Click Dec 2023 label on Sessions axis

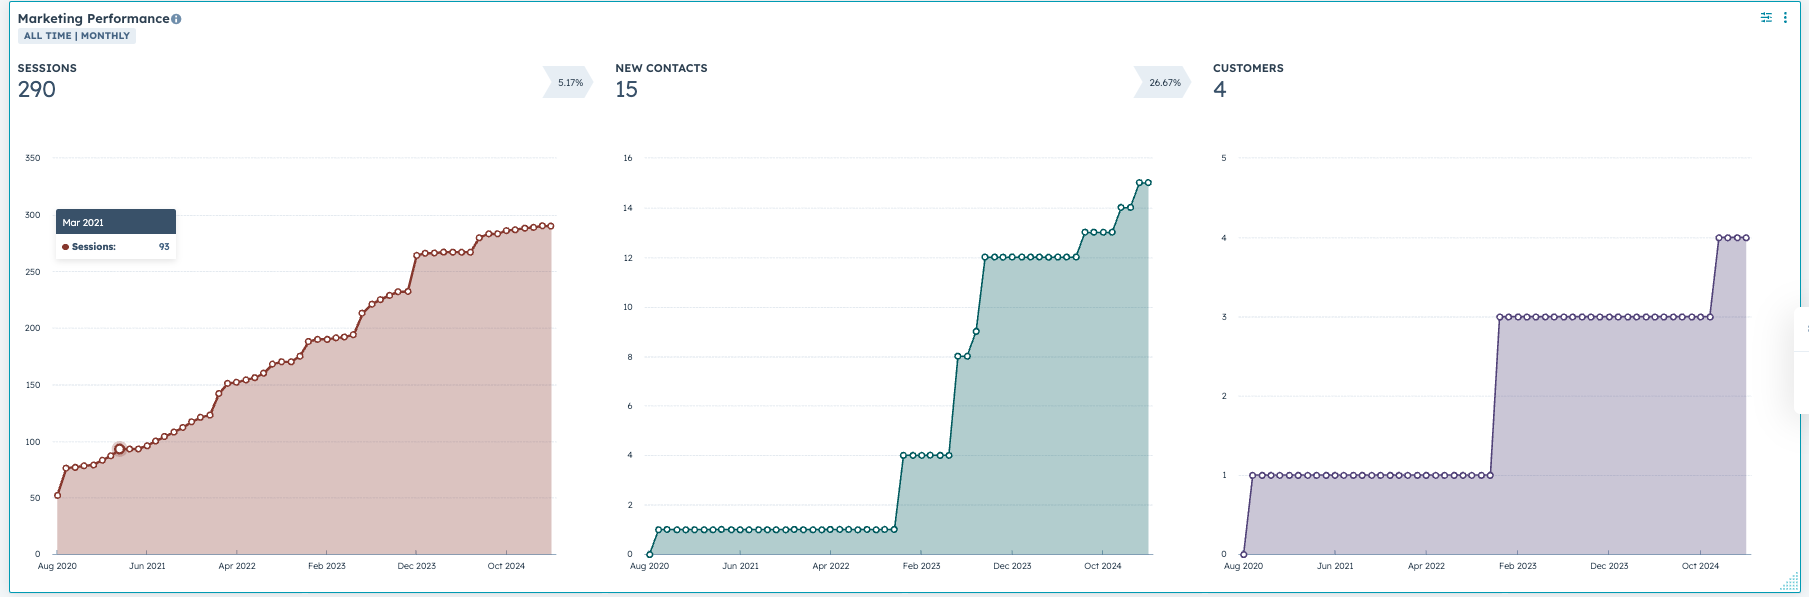coord(417,566)
